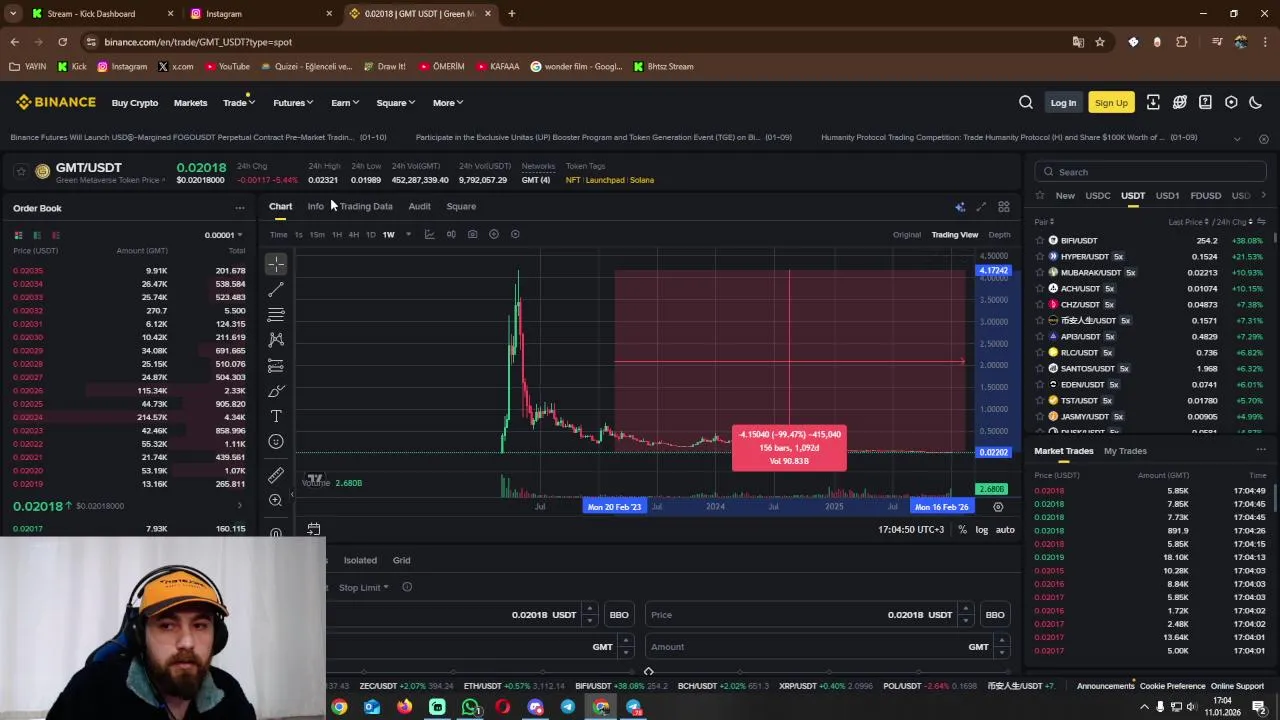
Task: Switch to the Info tab
Action: point(315,207)
